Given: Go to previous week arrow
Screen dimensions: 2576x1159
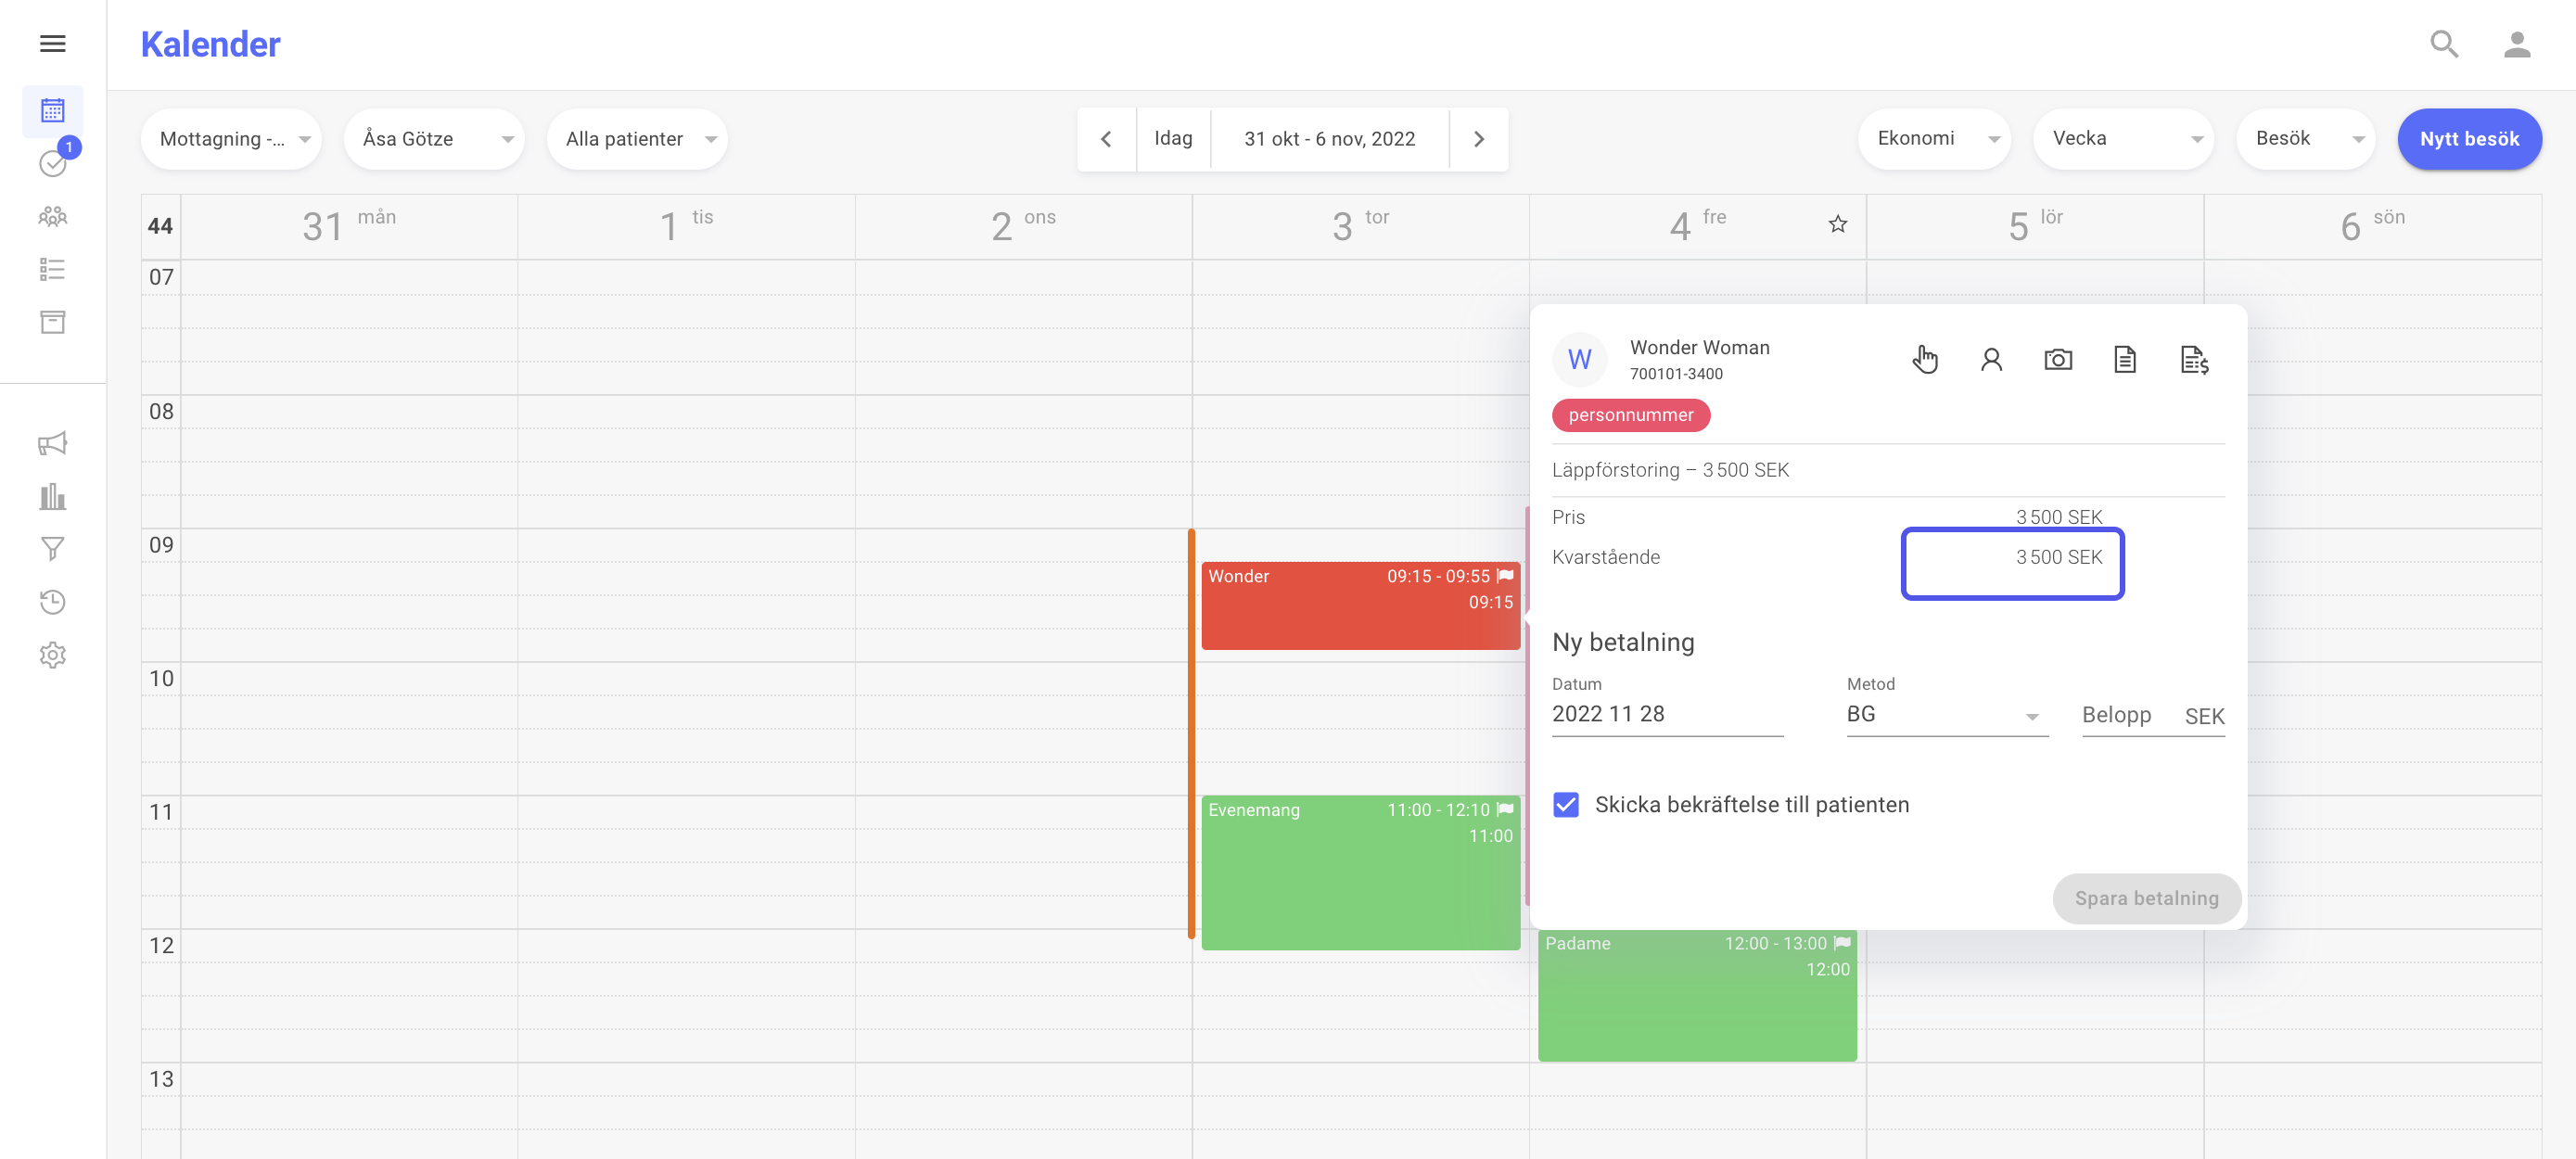Looking at the screenshot, I should click(1106, 139).
